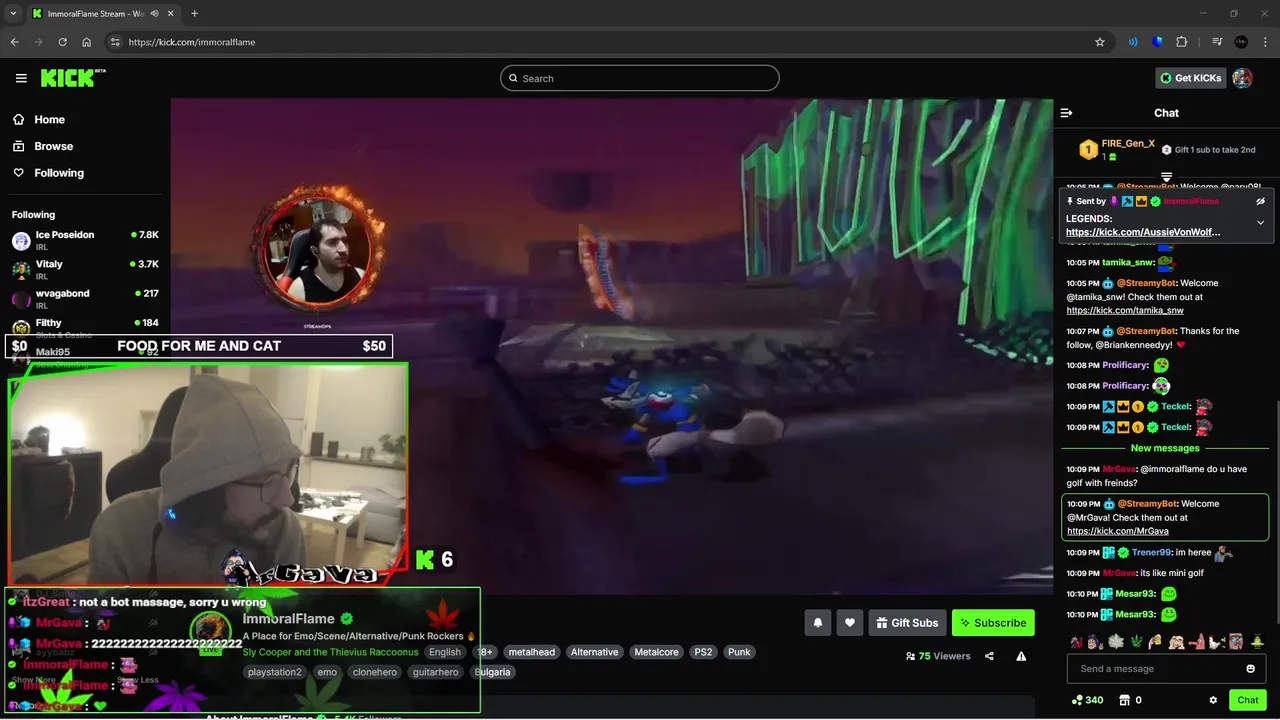This screenshot has height=720, width=1280.
Task: Click the Sly Cooper game category link
Action: [330, 652]
